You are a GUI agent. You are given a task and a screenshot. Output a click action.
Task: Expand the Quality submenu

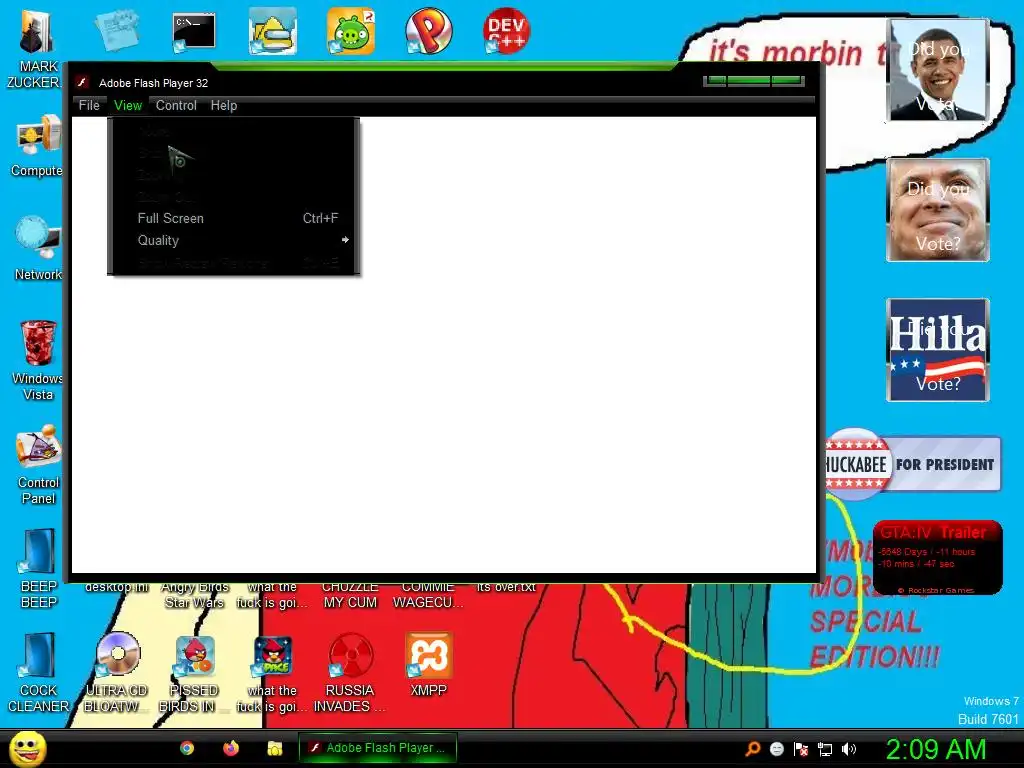[234, 240]
